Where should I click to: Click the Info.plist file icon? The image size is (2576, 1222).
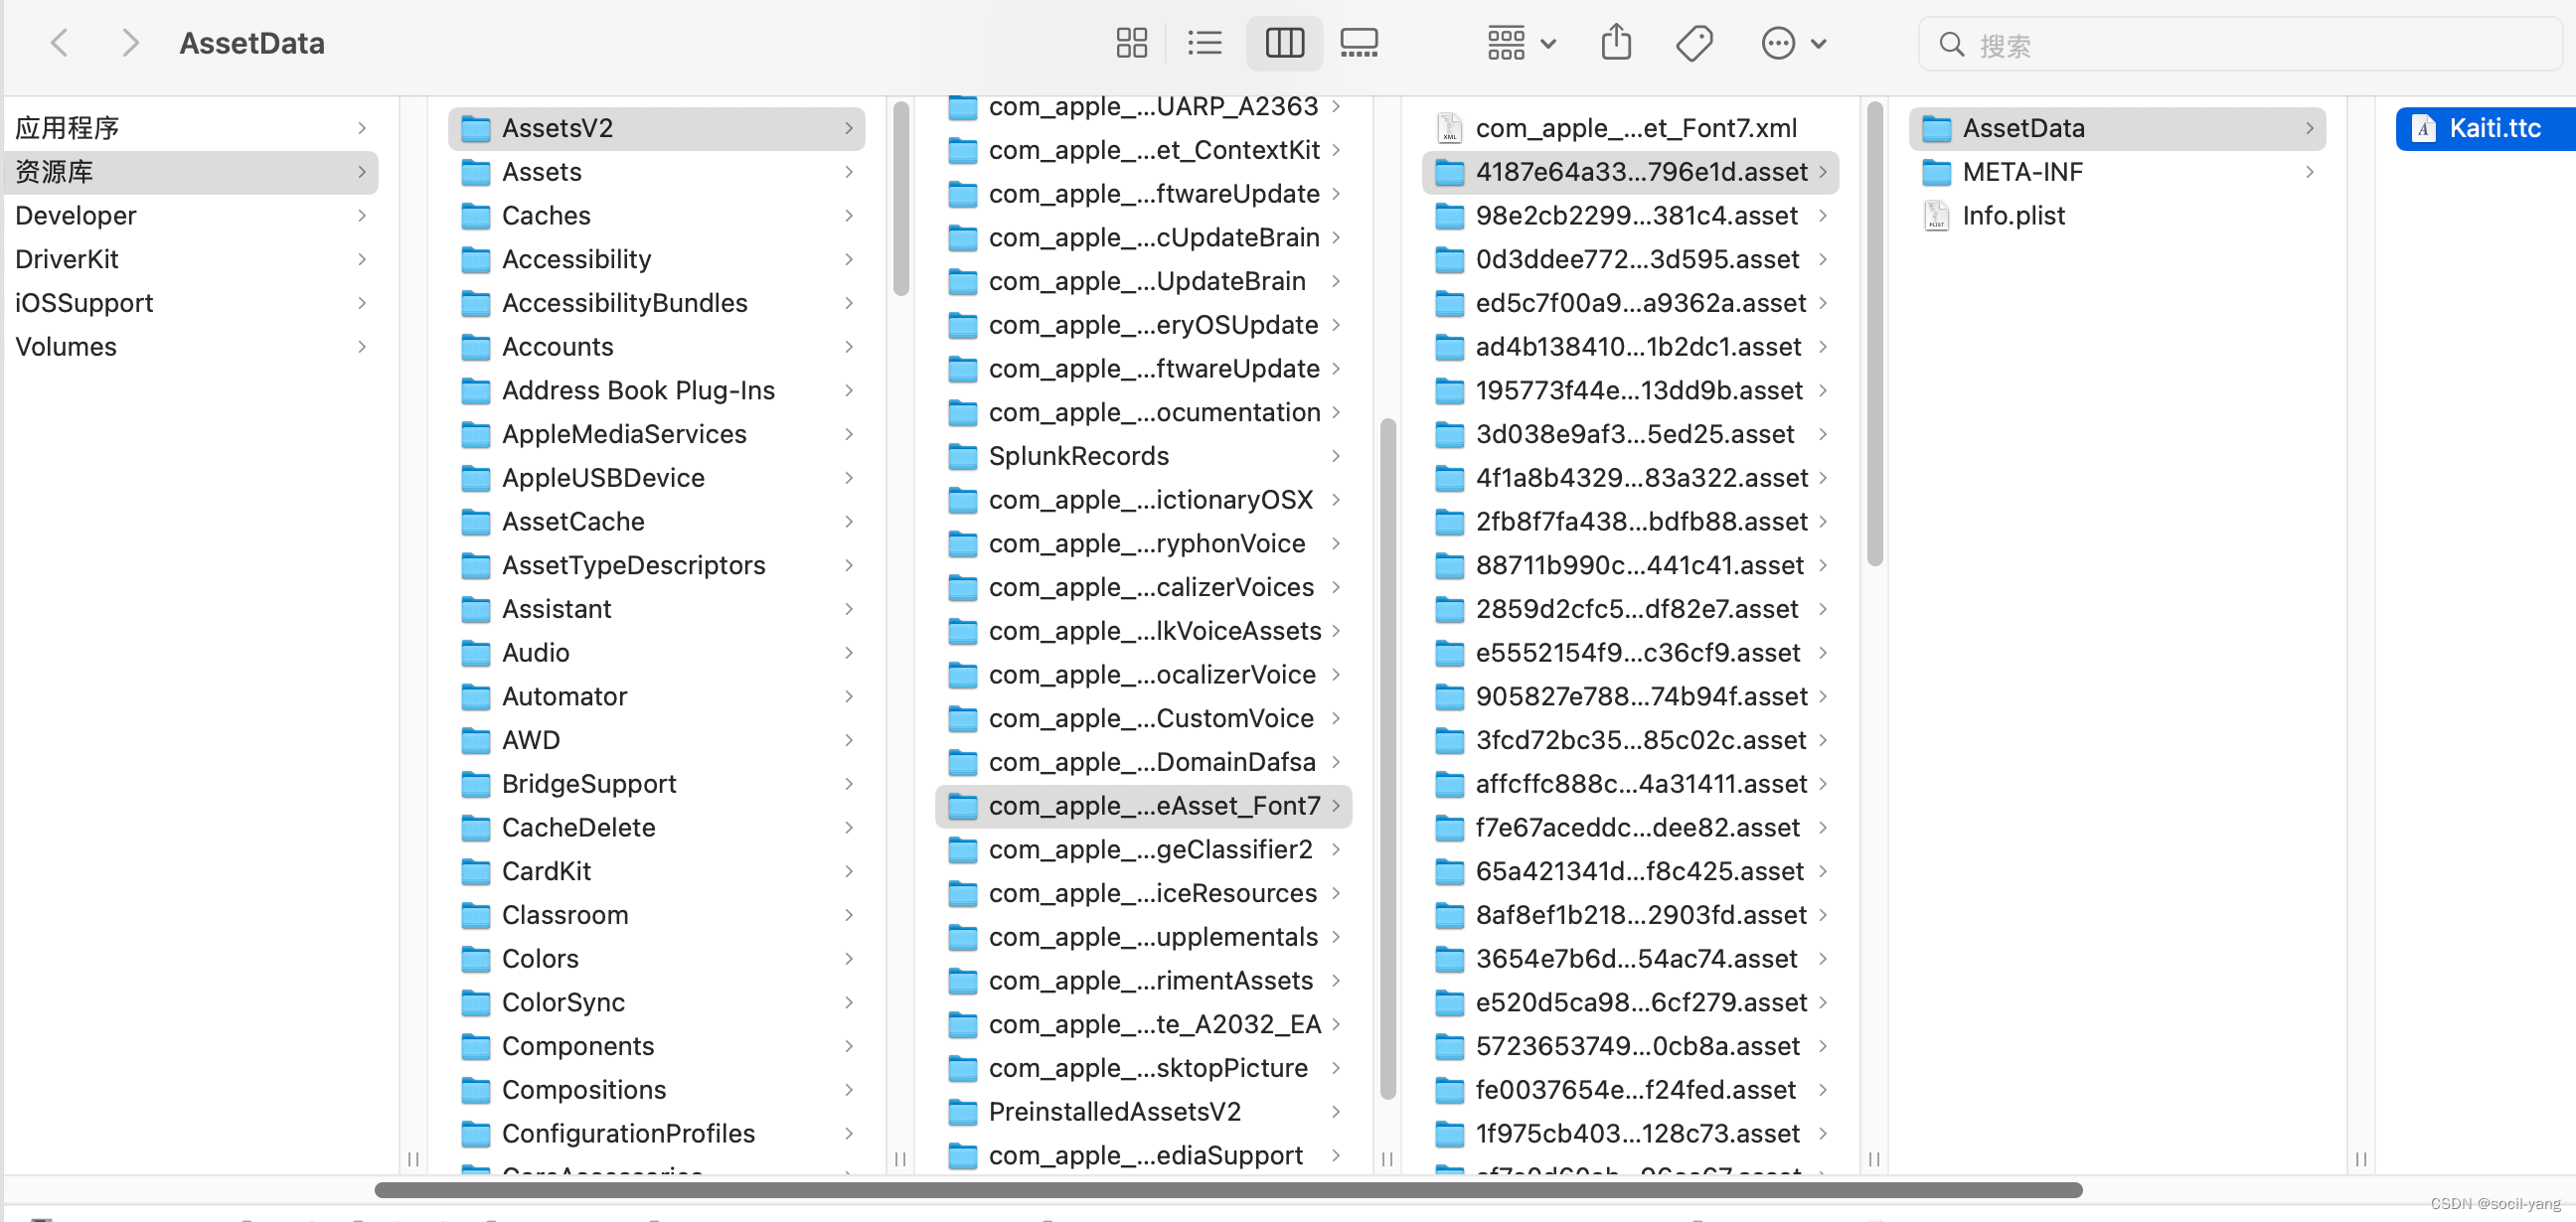pos(1936,215)
